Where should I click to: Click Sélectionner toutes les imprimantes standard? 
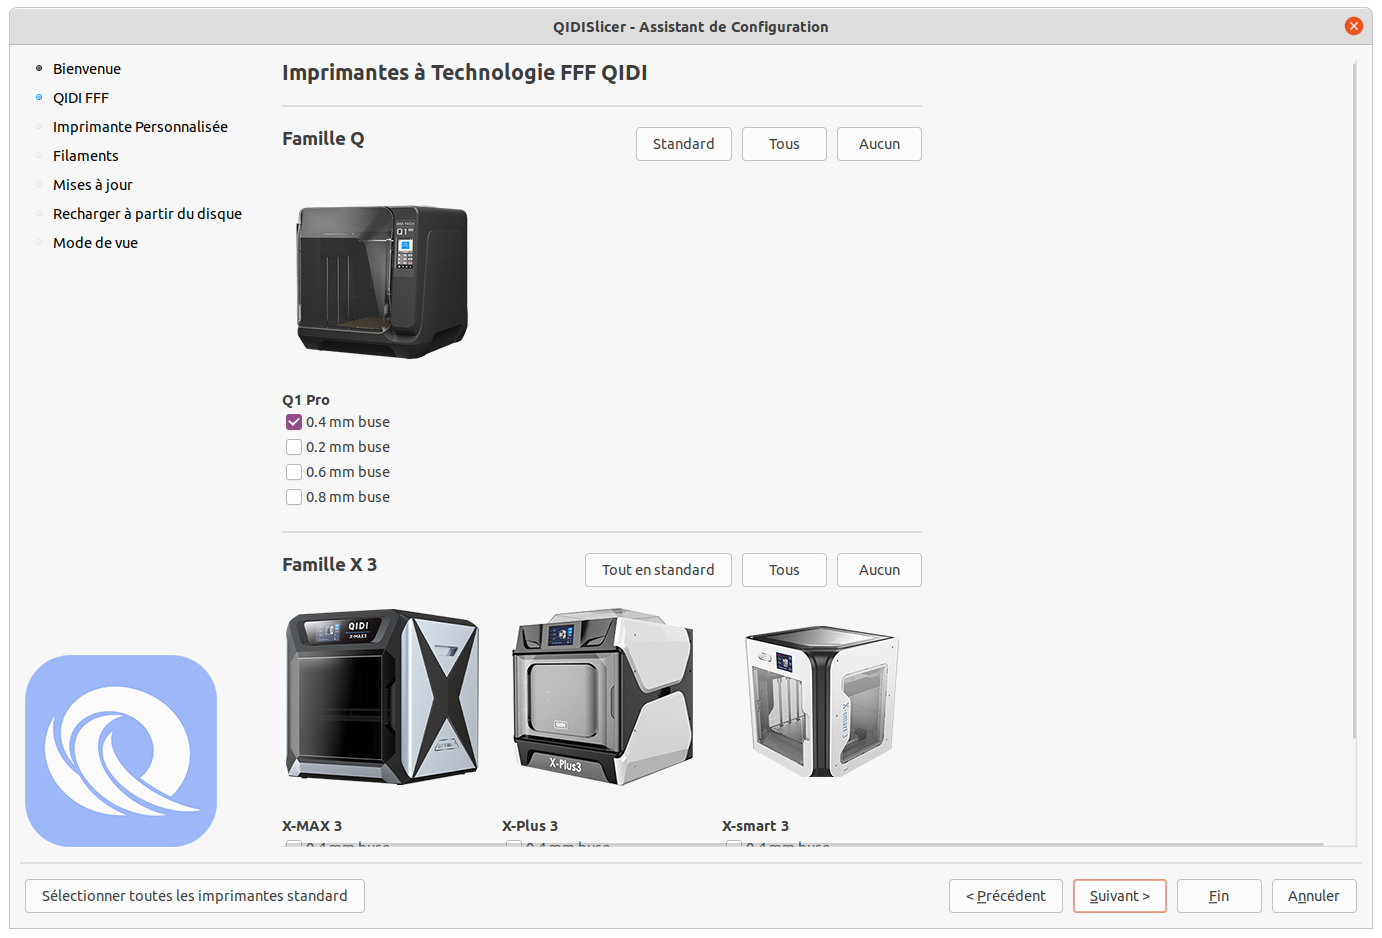195,896
